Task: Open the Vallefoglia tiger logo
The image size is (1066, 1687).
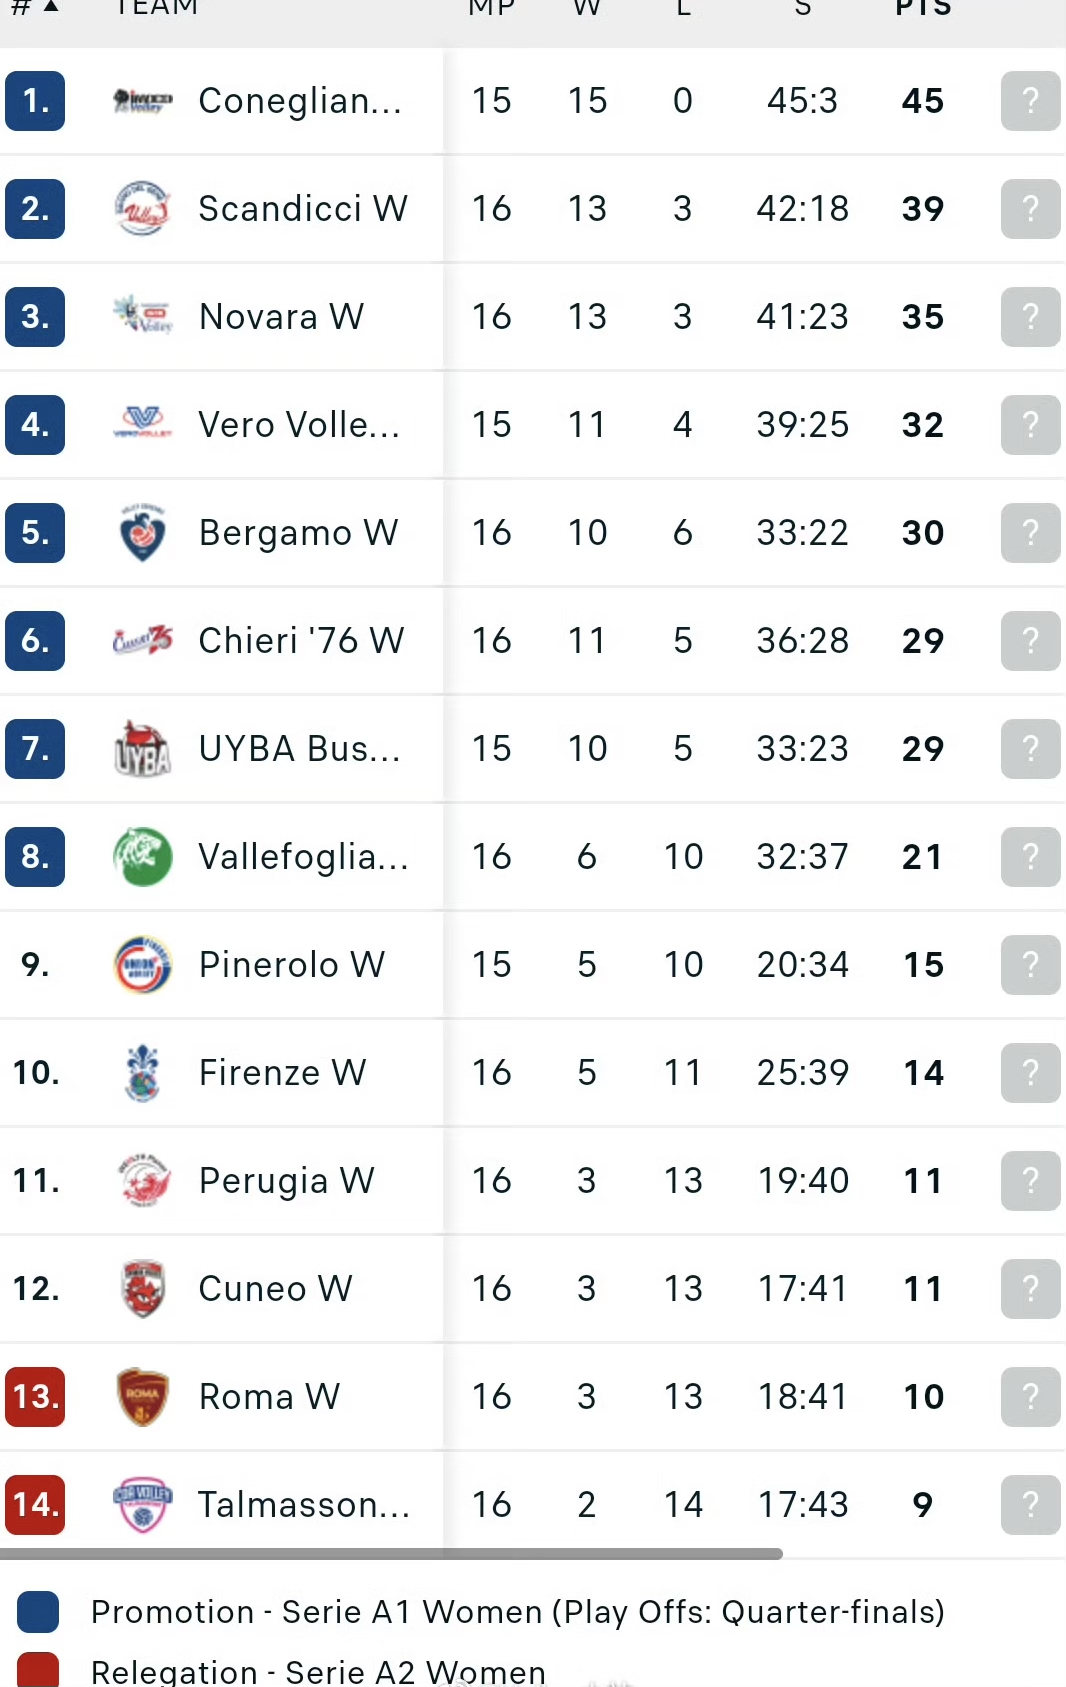Action: (x=142, y=856)
